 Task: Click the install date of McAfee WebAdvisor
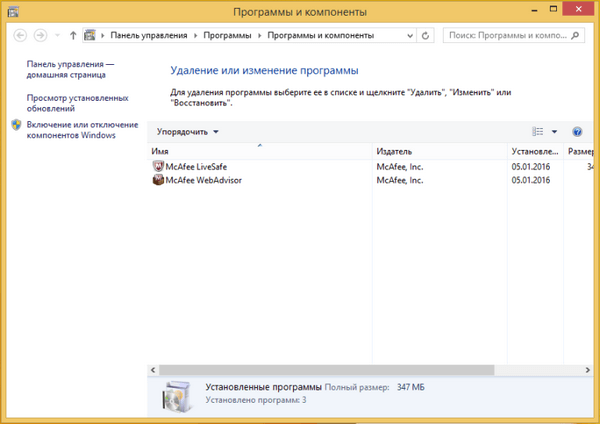(x=531, y=180)
